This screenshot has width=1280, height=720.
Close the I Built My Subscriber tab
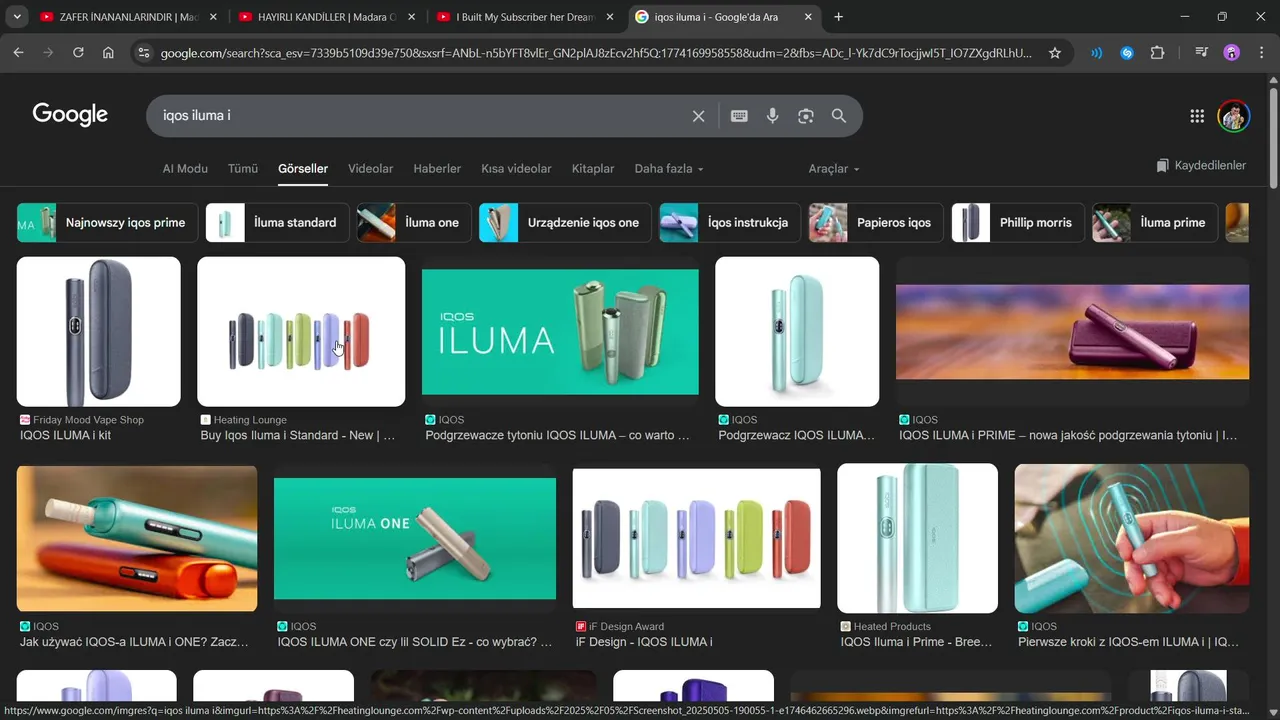point(609,17)
